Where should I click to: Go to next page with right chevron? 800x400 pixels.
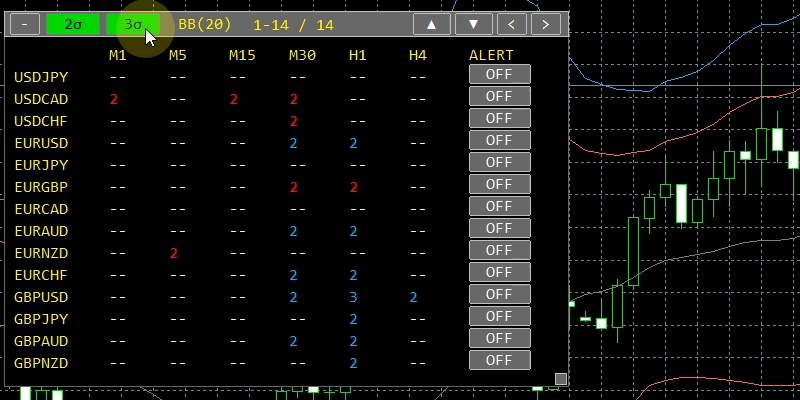(545, 24)
